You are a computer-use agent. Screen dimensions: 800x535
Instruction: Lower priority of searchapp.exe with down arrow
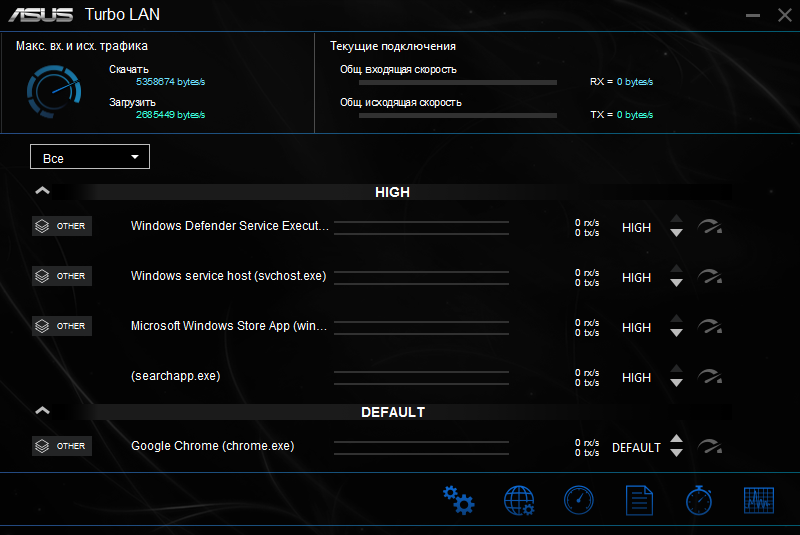click(x=677, y=383)
